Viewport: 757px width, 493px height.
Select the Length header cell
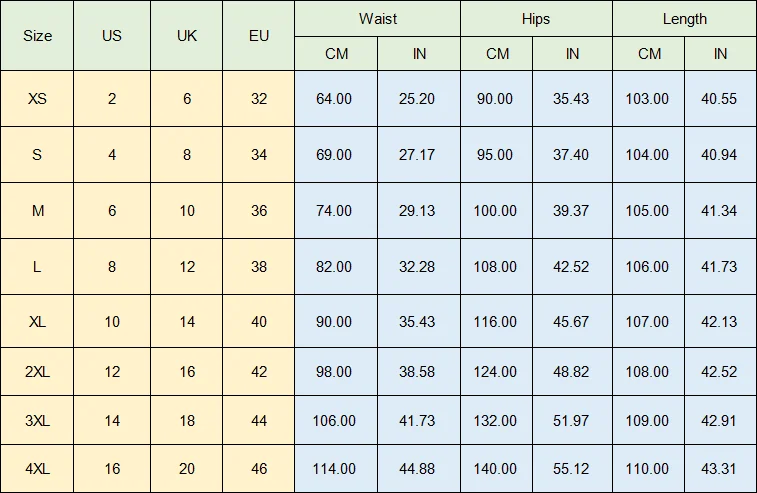click(x=684, y=19)
